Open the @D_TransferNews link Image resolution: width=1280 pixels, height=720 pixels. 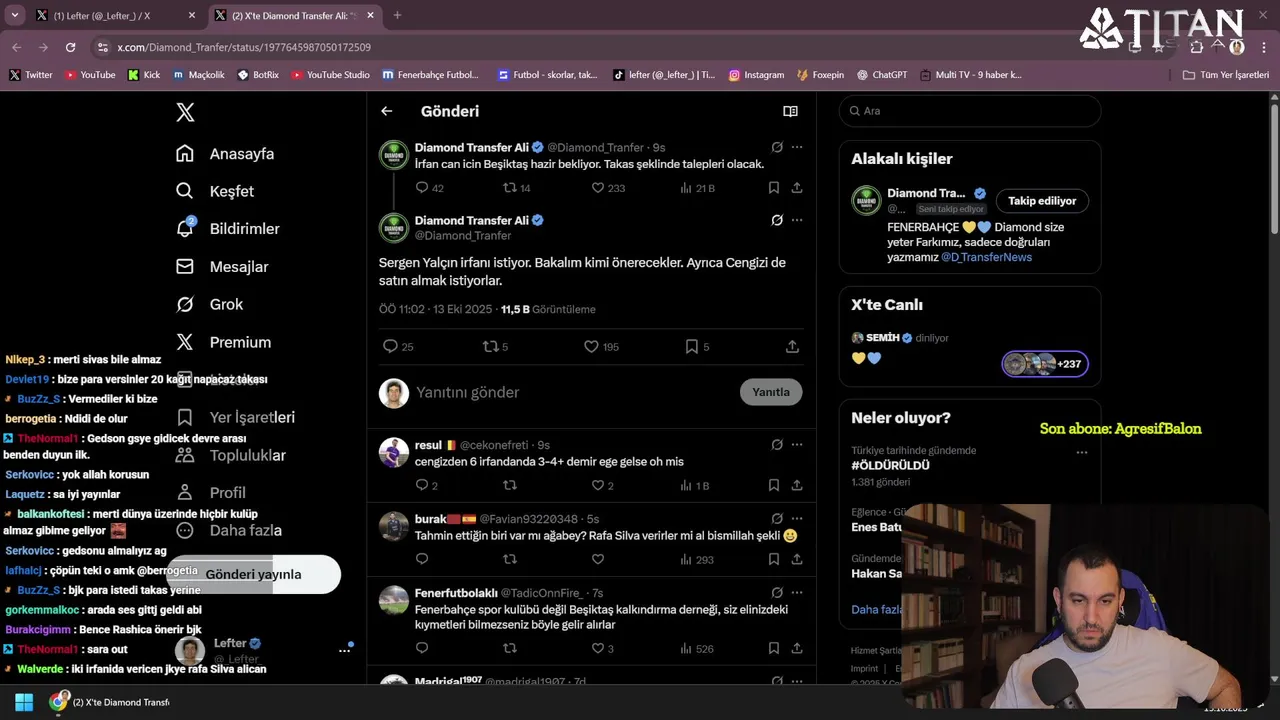(x=986, y=257)
